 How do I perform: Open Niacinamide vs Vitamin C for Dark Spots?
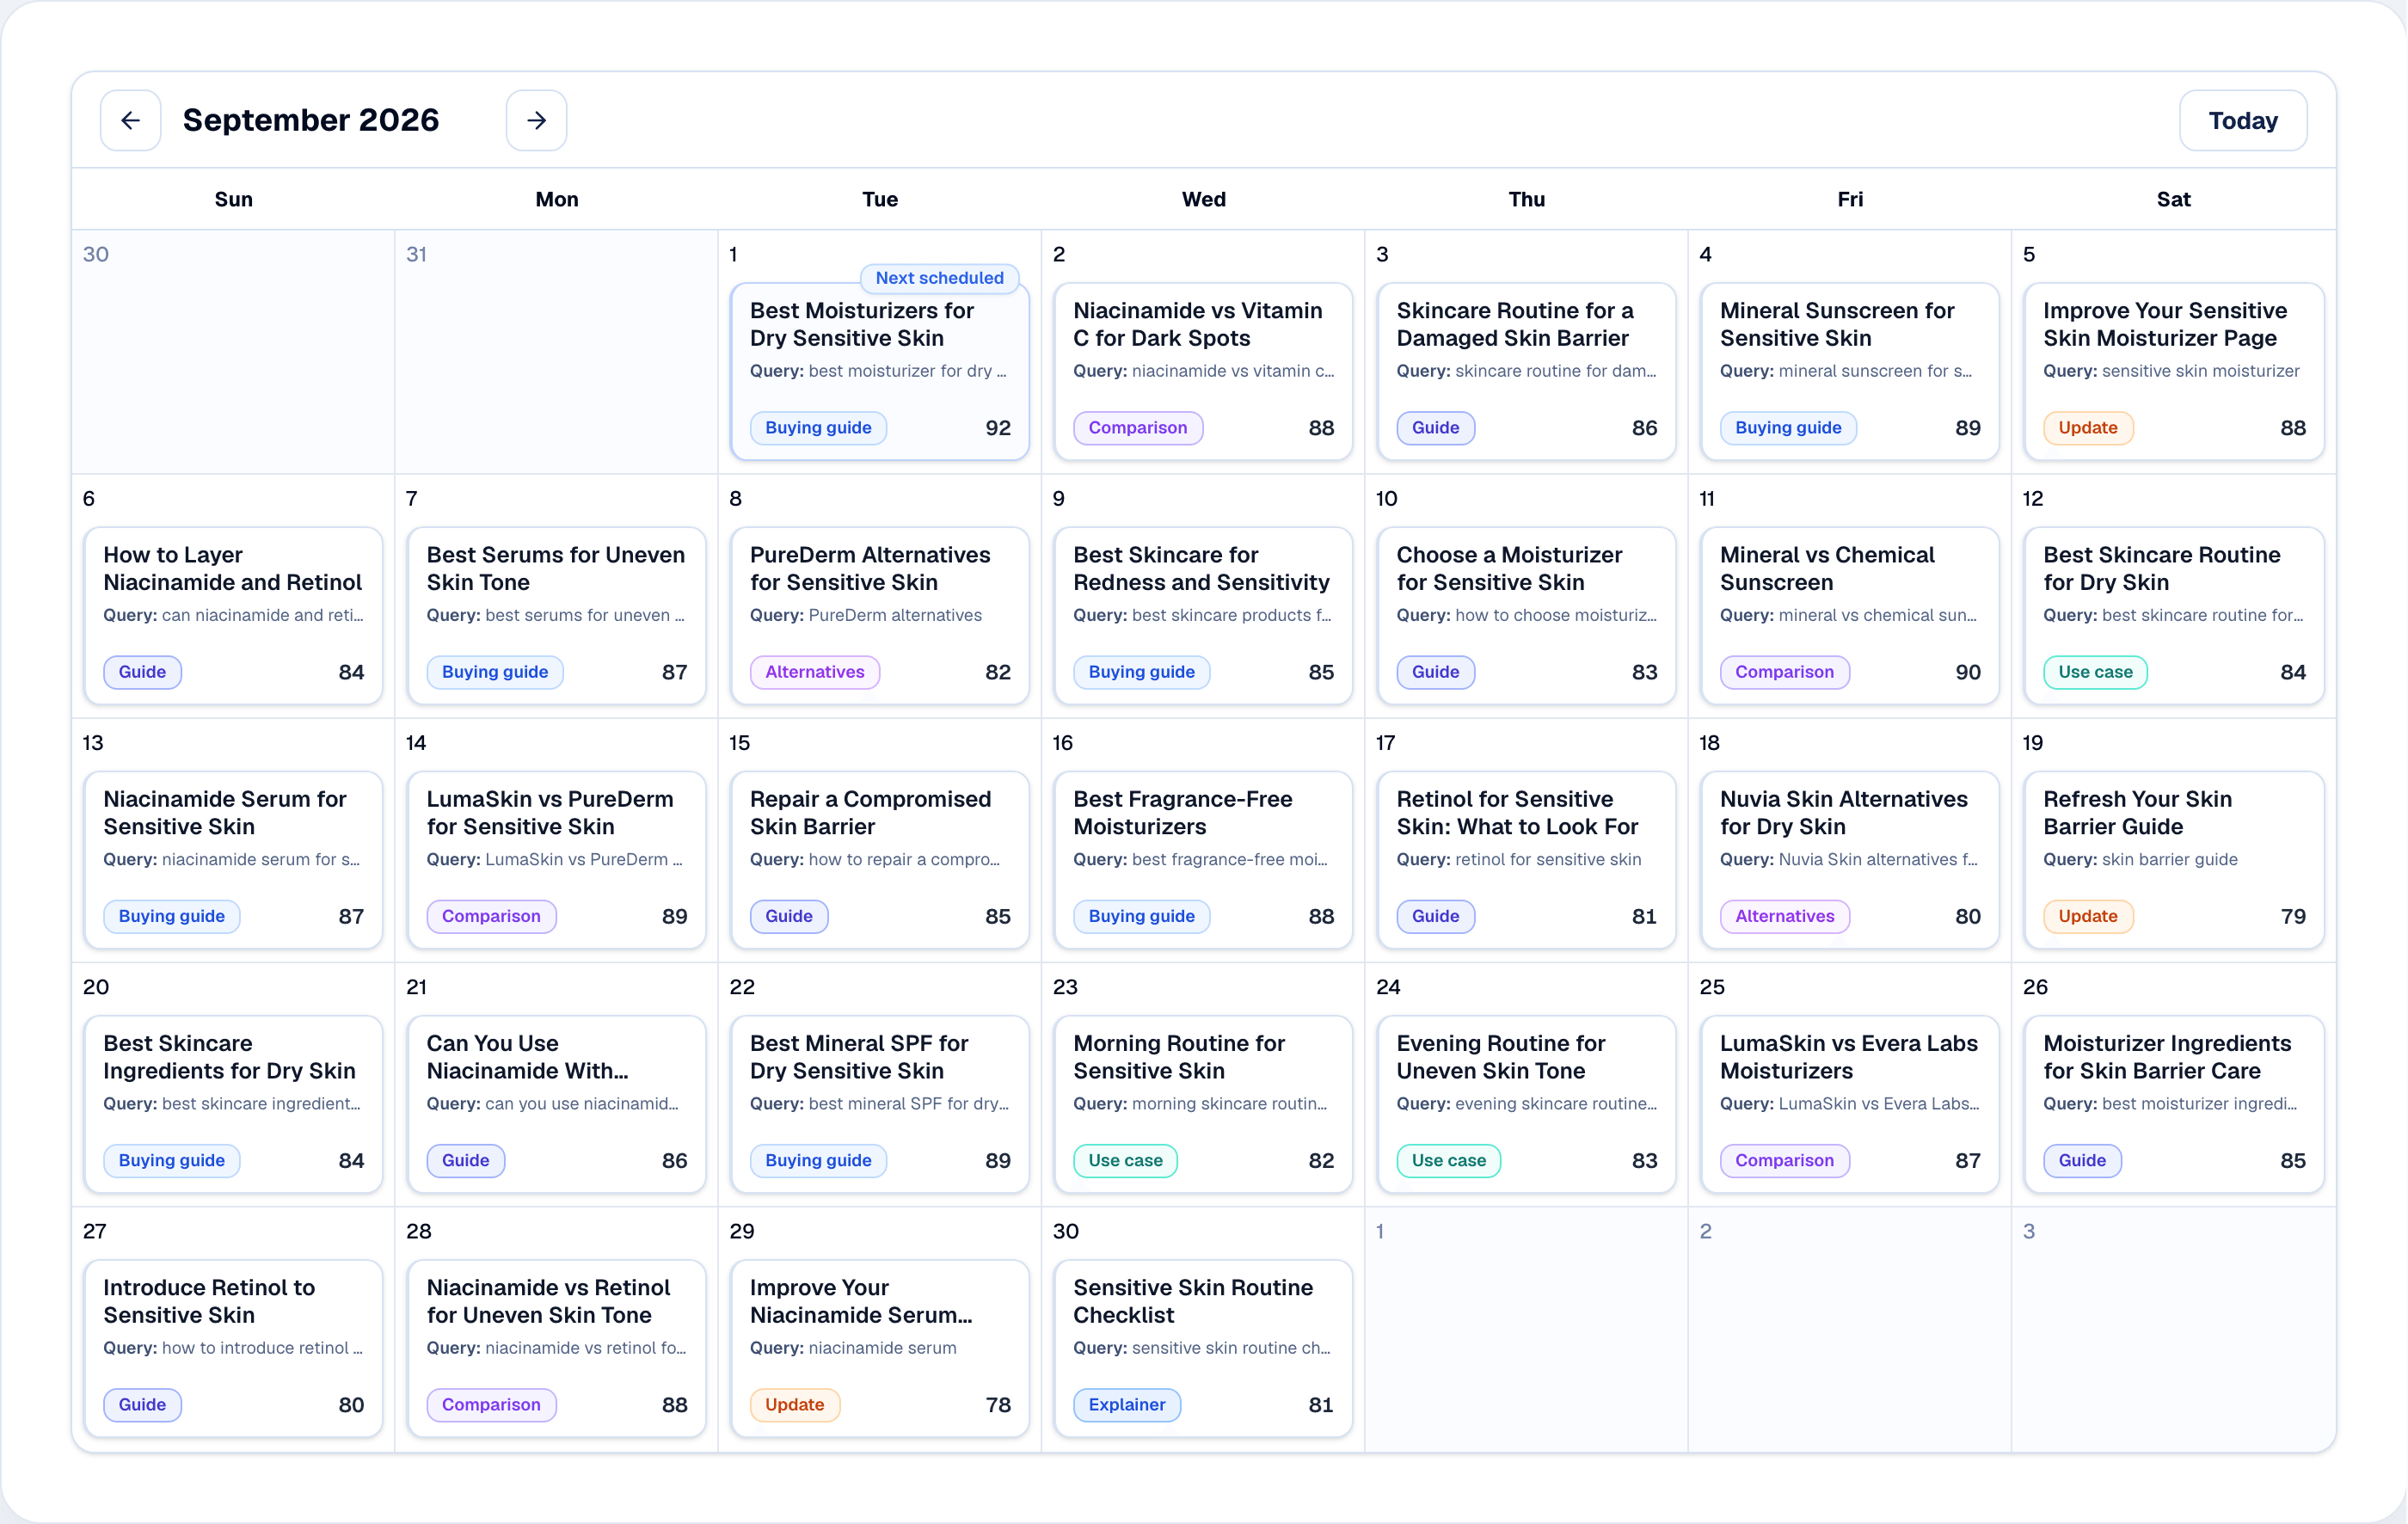click(1203, 371)
